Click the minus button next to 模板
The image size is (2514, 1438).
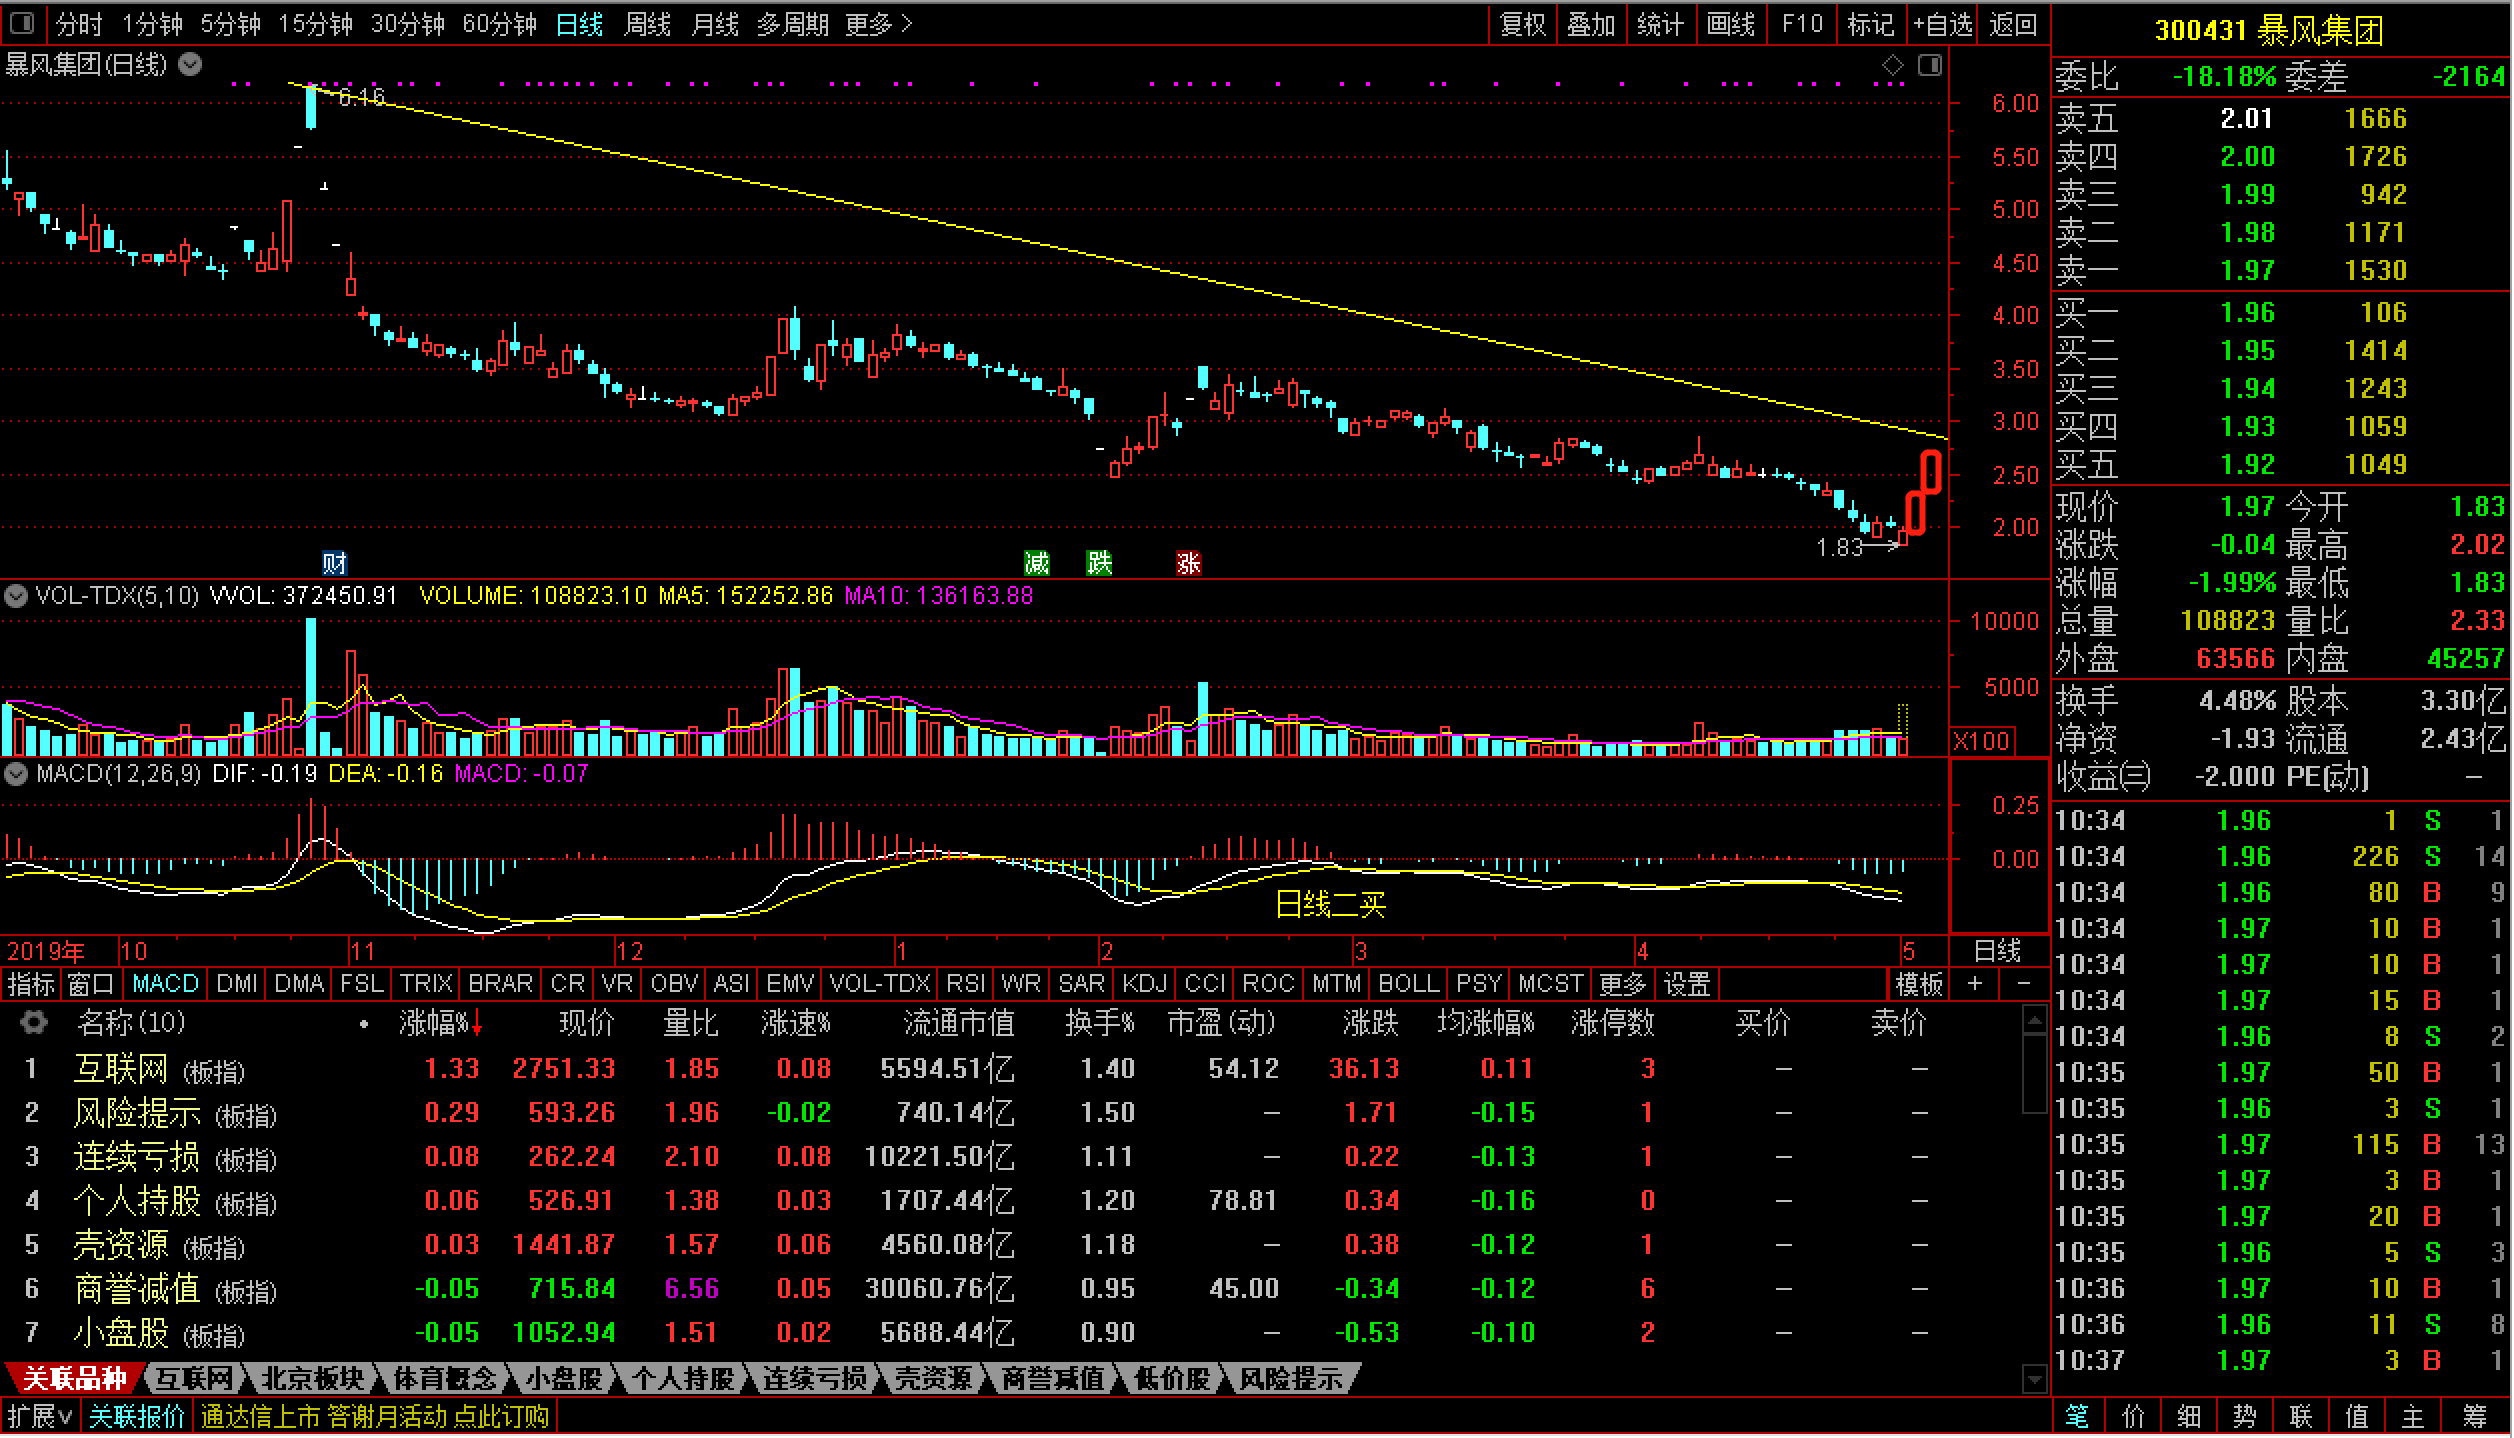tap(2023, 984)
